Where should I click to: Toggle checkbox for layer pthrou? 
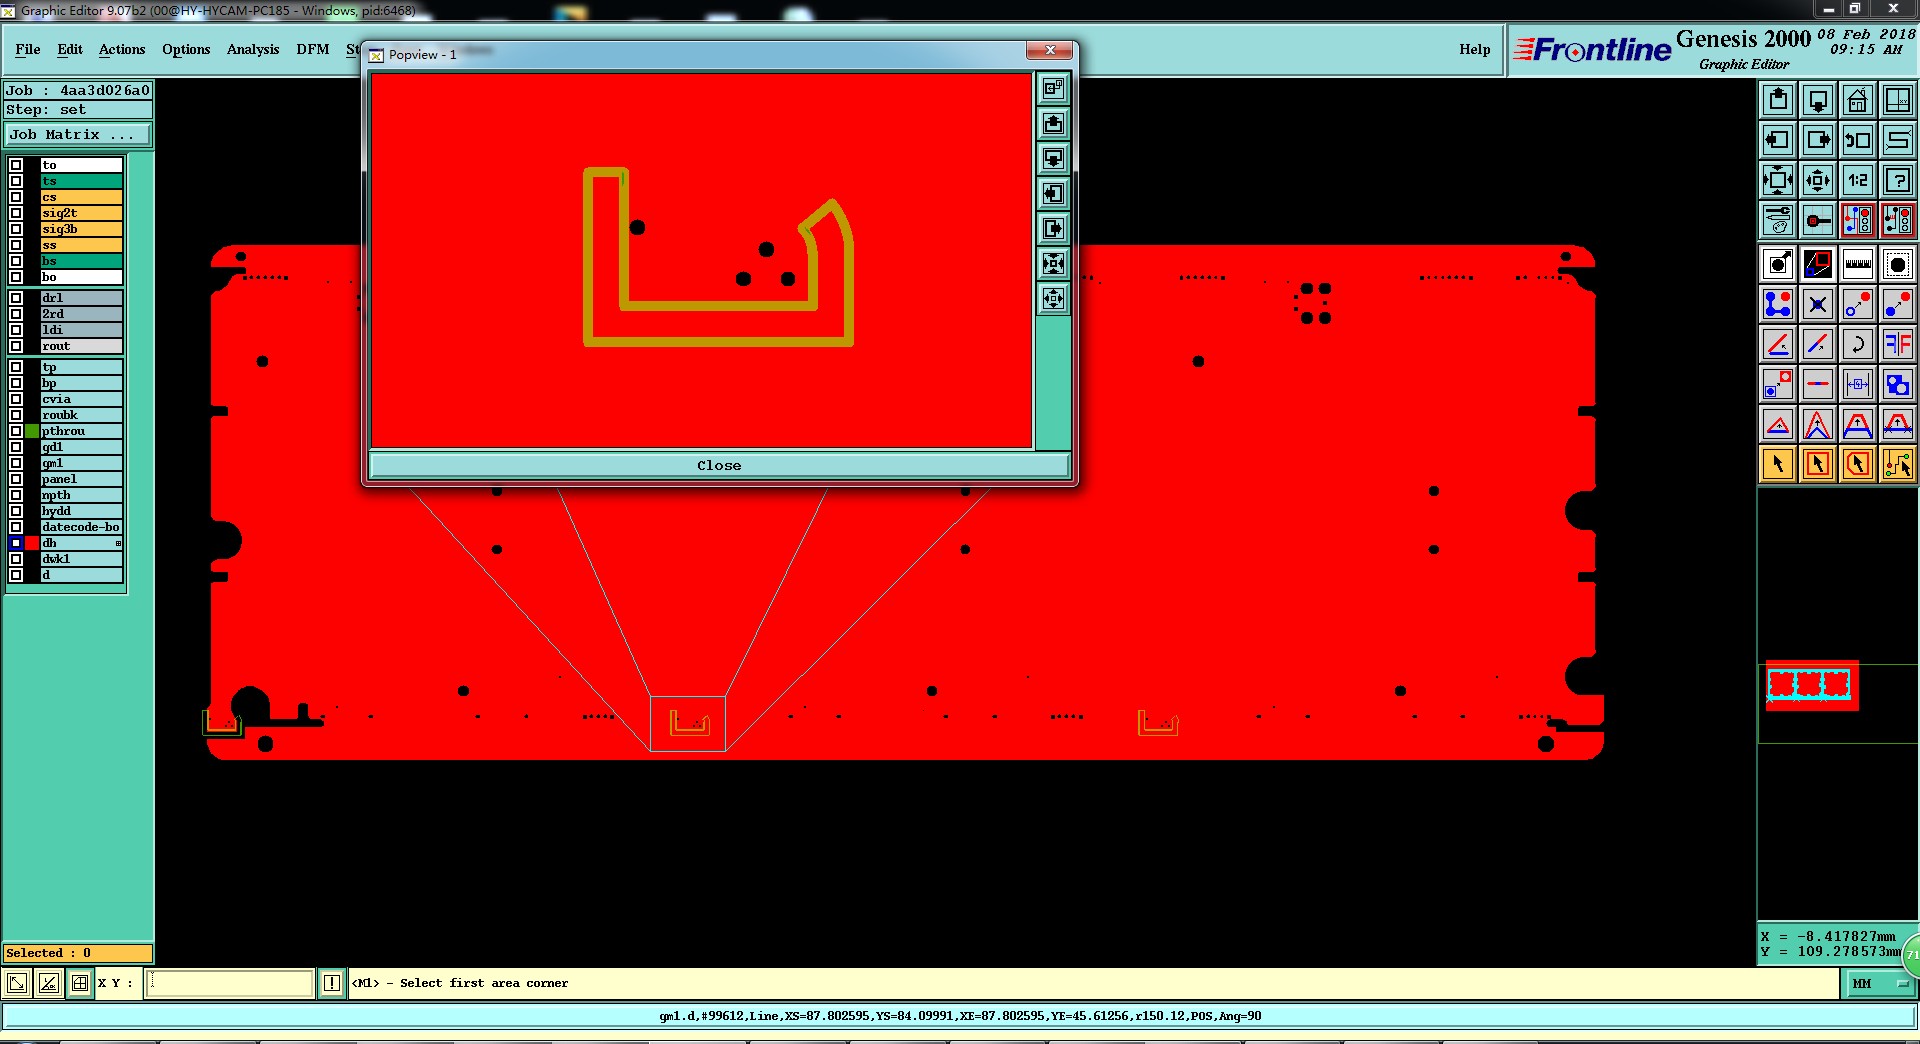16,431
